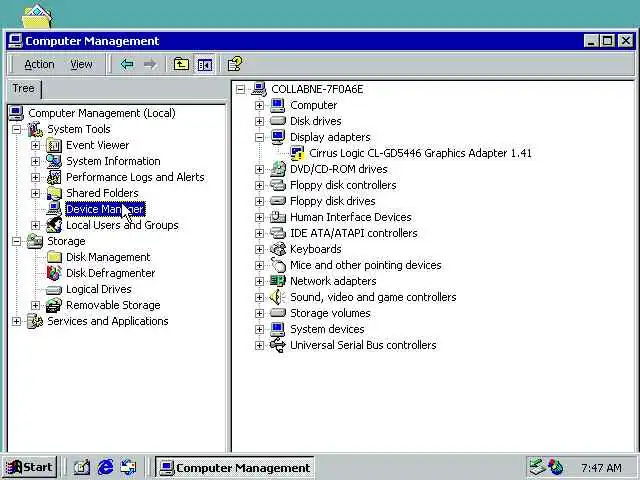Click the Cirrus Logic adapter warning icon
This screenshot has height=480, width=640.
point(297,153)
